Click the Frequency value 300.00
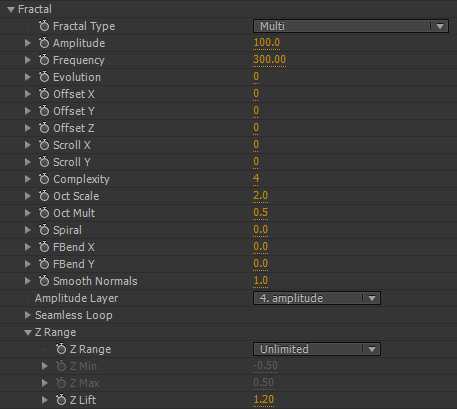The width and height of the screenshot is (457, 409). pyautogui.click(x=269, y=59)
